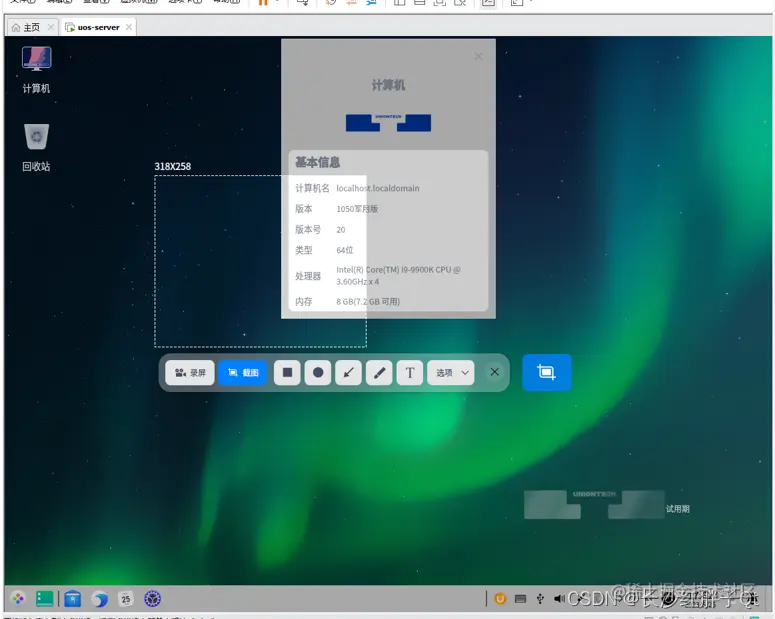The height and width of the screenshot is (619, 775).
Task: Click the Intel Core i9-9900K processor text
Action: [x=398, y=276]
